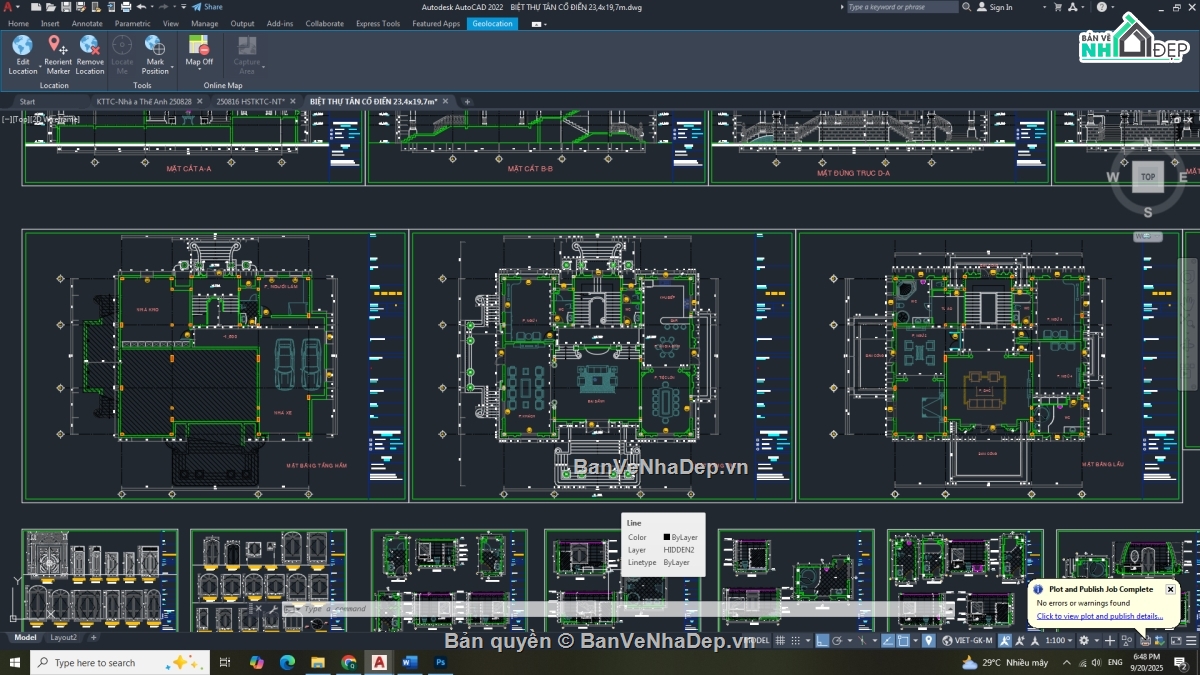This screenshot has width=1200, height=675.
Task: Expand the Workspace Switching gear dropdown
Action: pos(1086,640)
